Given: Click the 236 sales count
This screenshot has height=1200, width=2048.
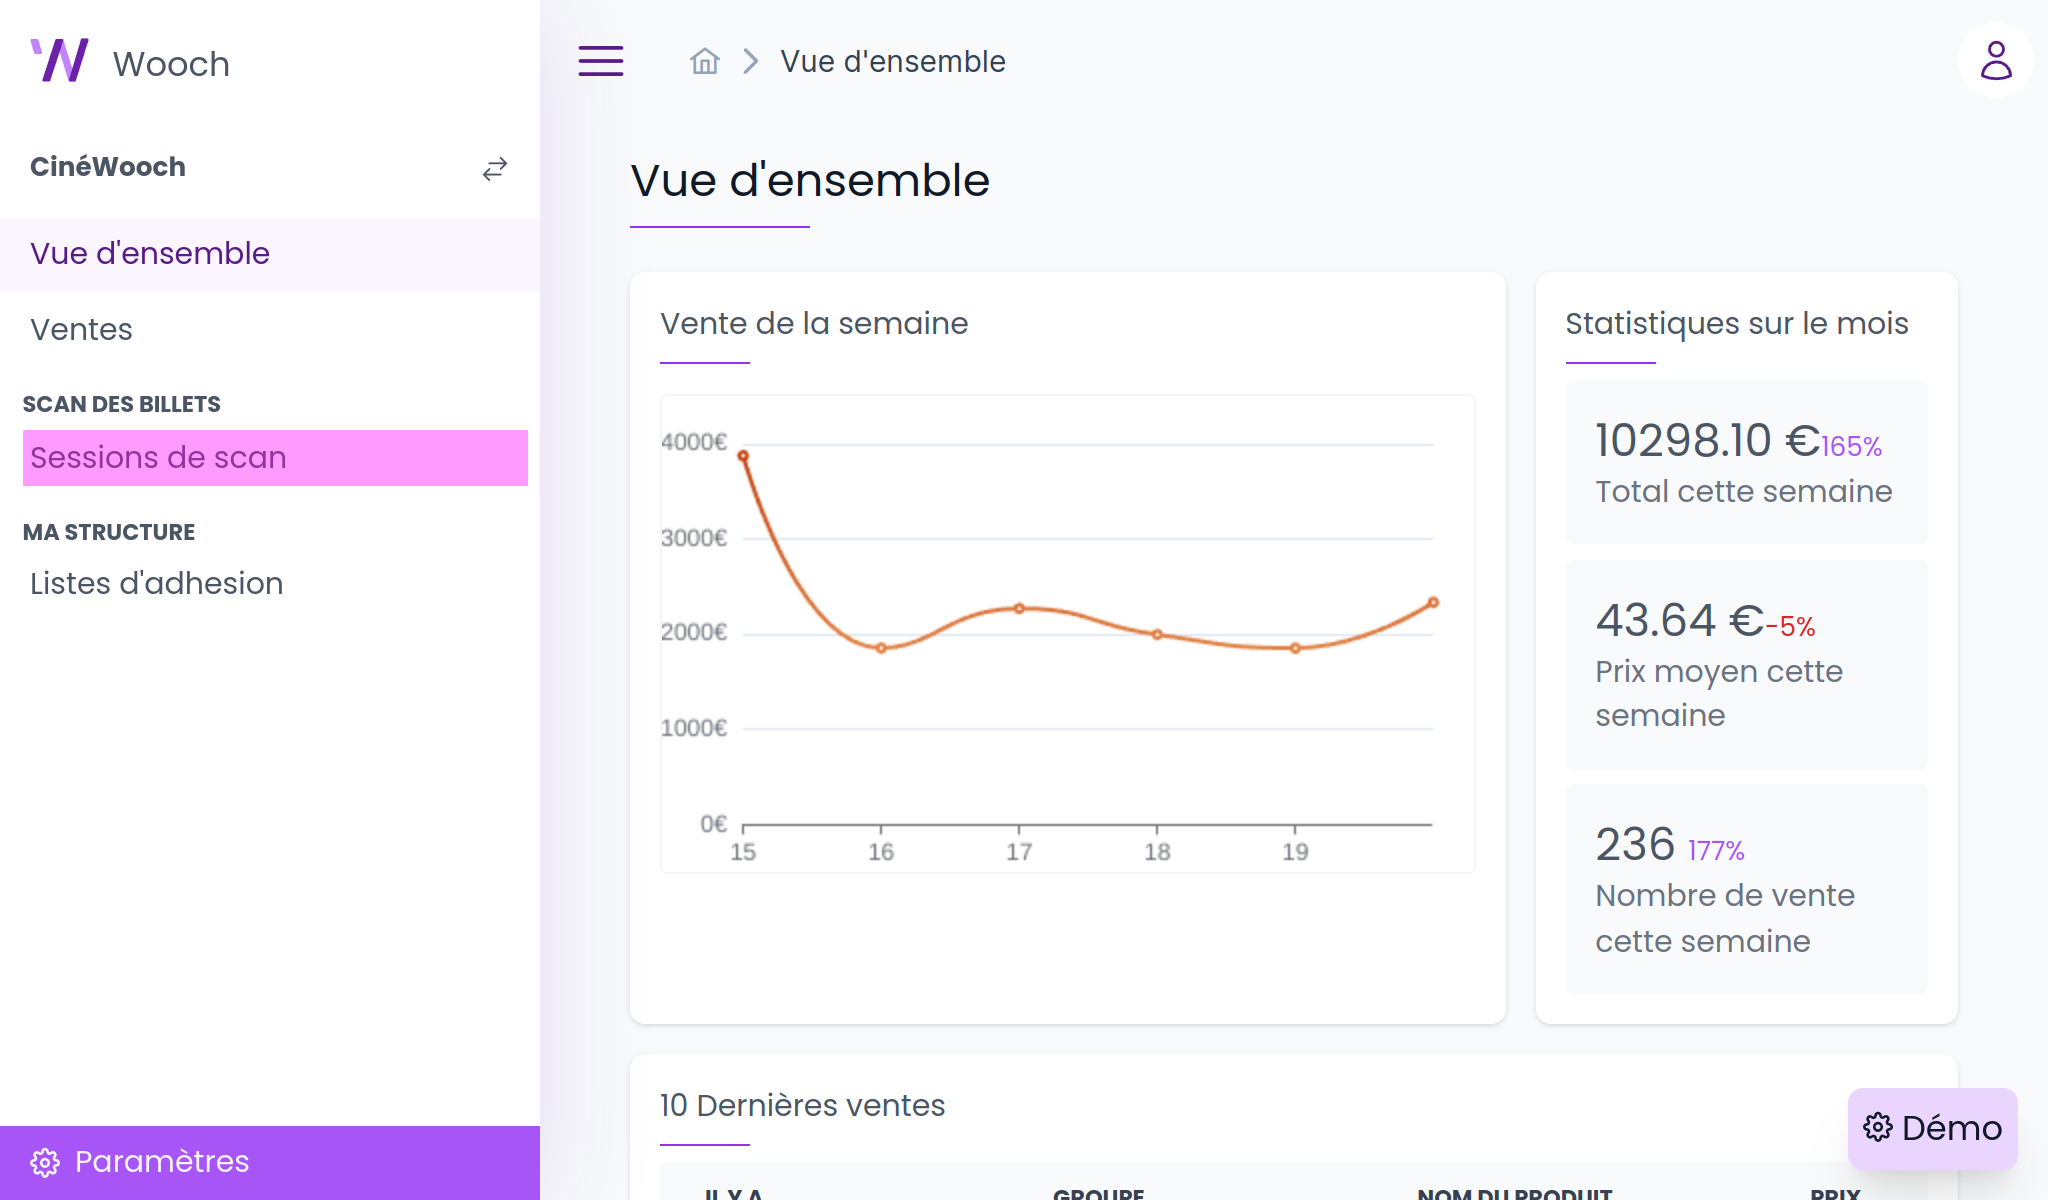Looking at the screenshot, I should pyautogui.click(x=1635, y=845).
